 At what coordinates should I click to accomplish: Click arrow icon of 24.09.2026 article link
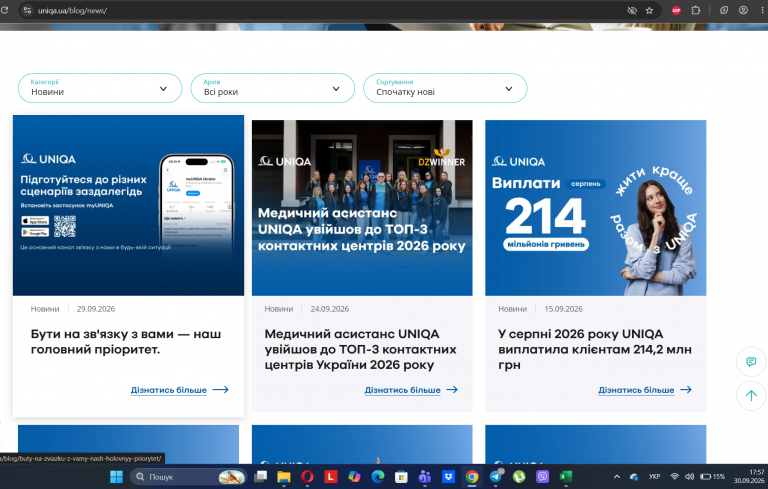pos(452,390)
